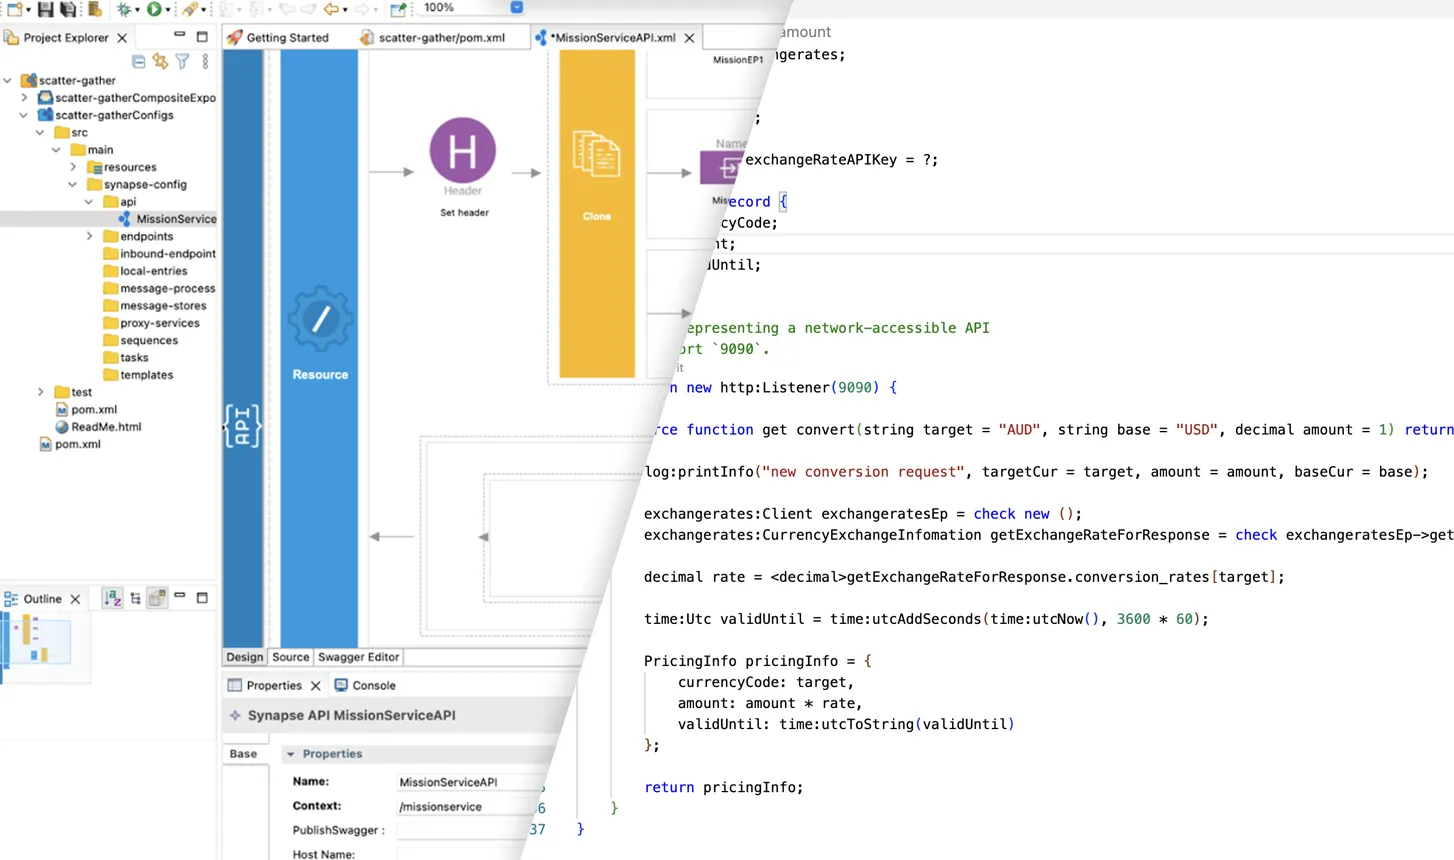The image size is (1454, 860).
Task: Open ReadMe.html in the tree
Action: 98,426
